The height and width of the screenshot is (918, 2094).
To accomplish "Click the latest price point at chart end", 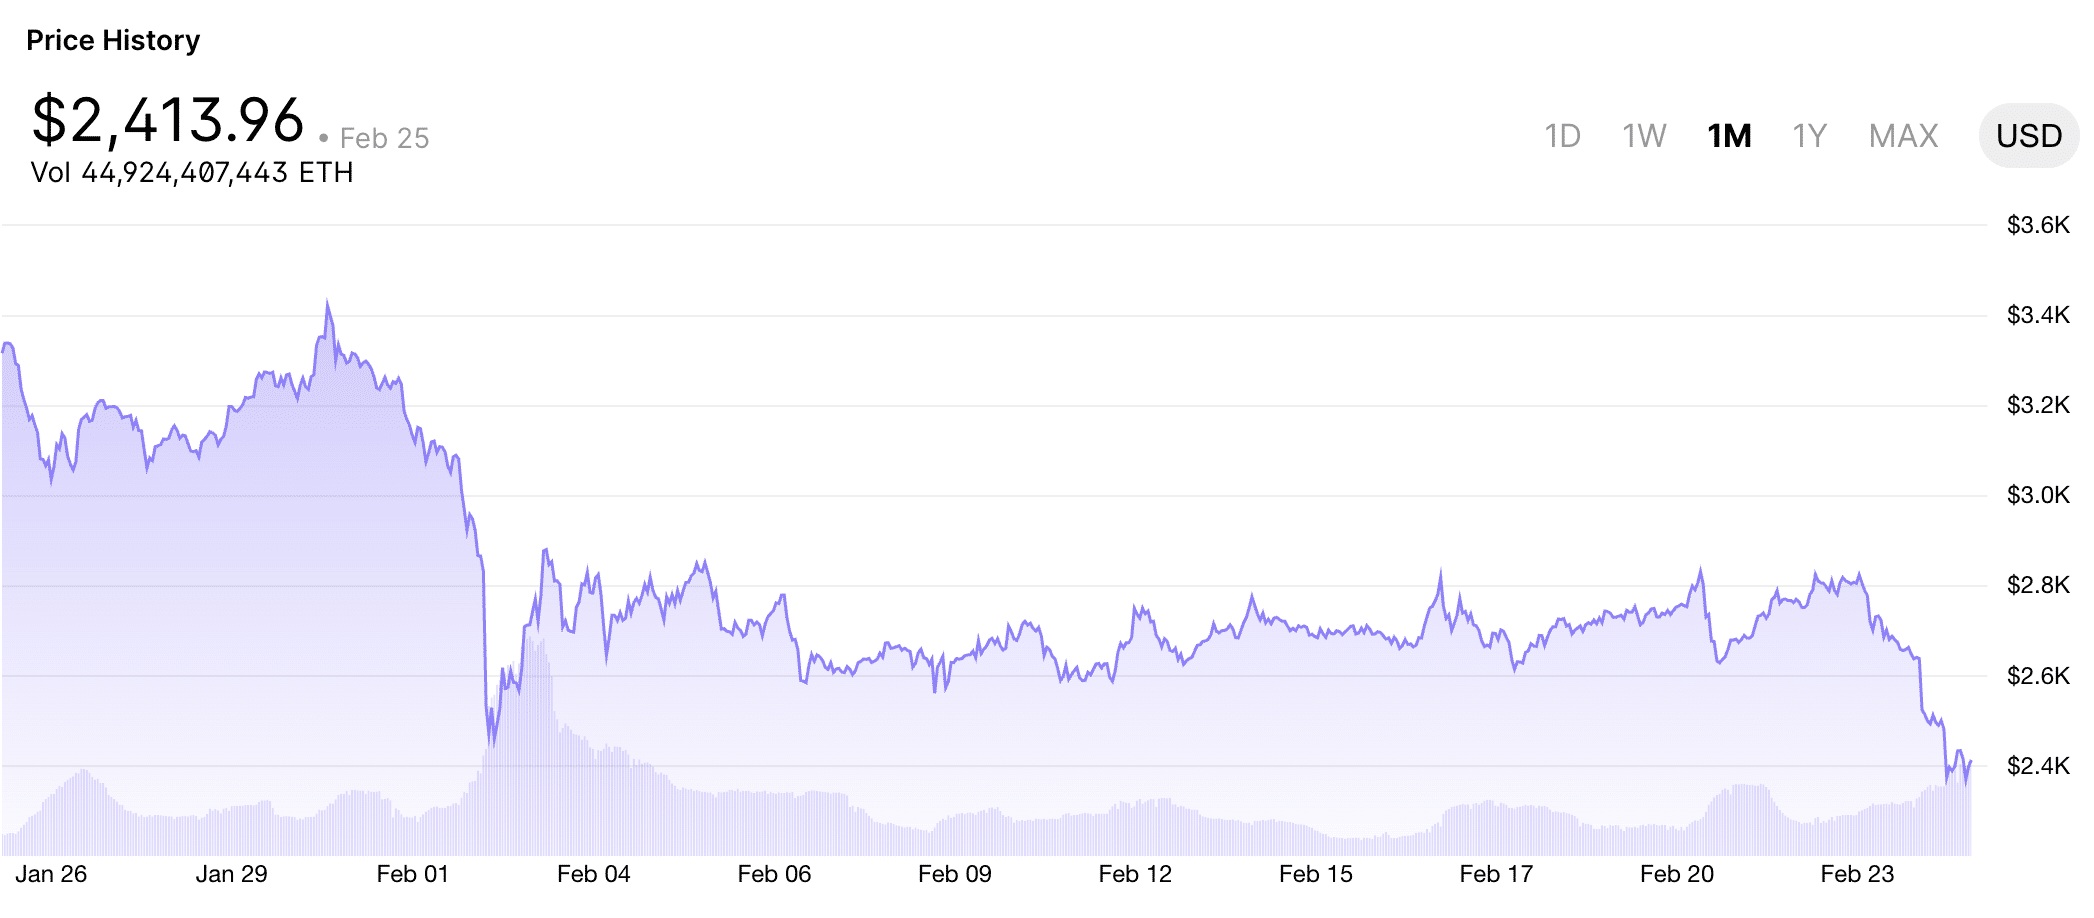I will click(x=1970, y=762).
